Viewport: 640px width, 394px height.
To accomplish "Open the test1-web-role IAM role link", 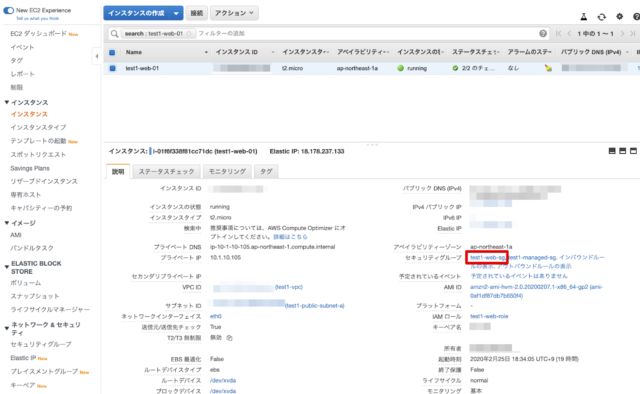I will (489, 316).
